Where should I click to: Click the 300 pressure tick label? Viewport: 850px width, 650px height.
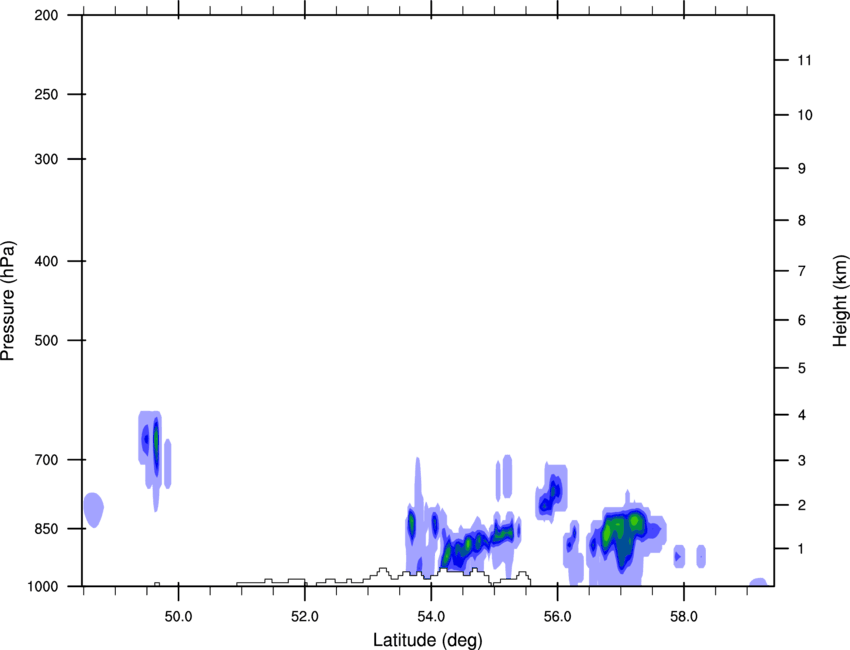point(46,159)
